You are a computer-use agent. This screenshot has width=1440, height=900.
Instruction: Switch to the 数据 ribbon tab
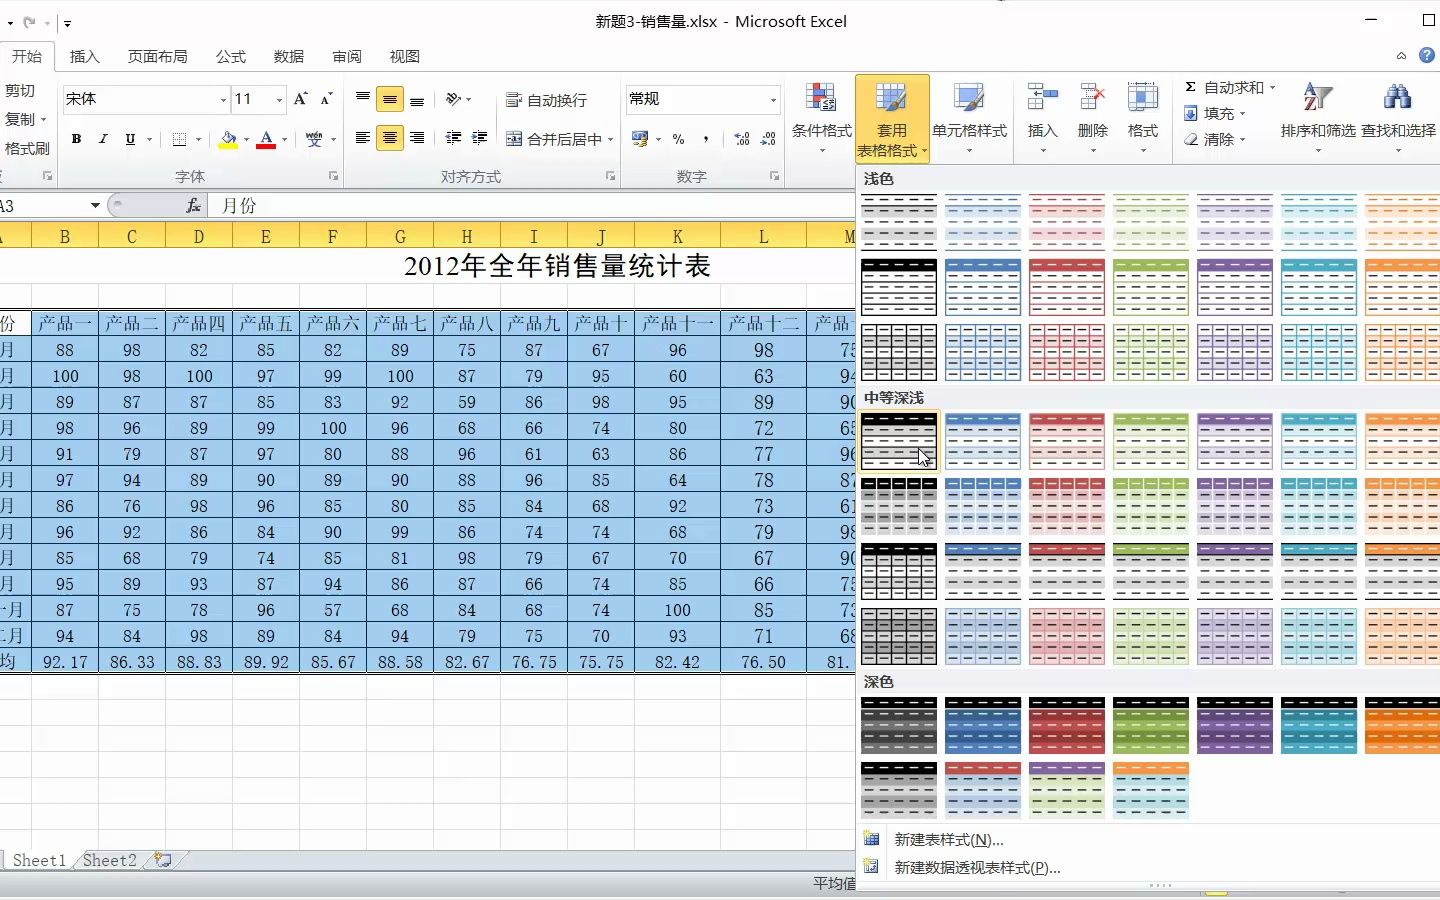pos(289,56)
